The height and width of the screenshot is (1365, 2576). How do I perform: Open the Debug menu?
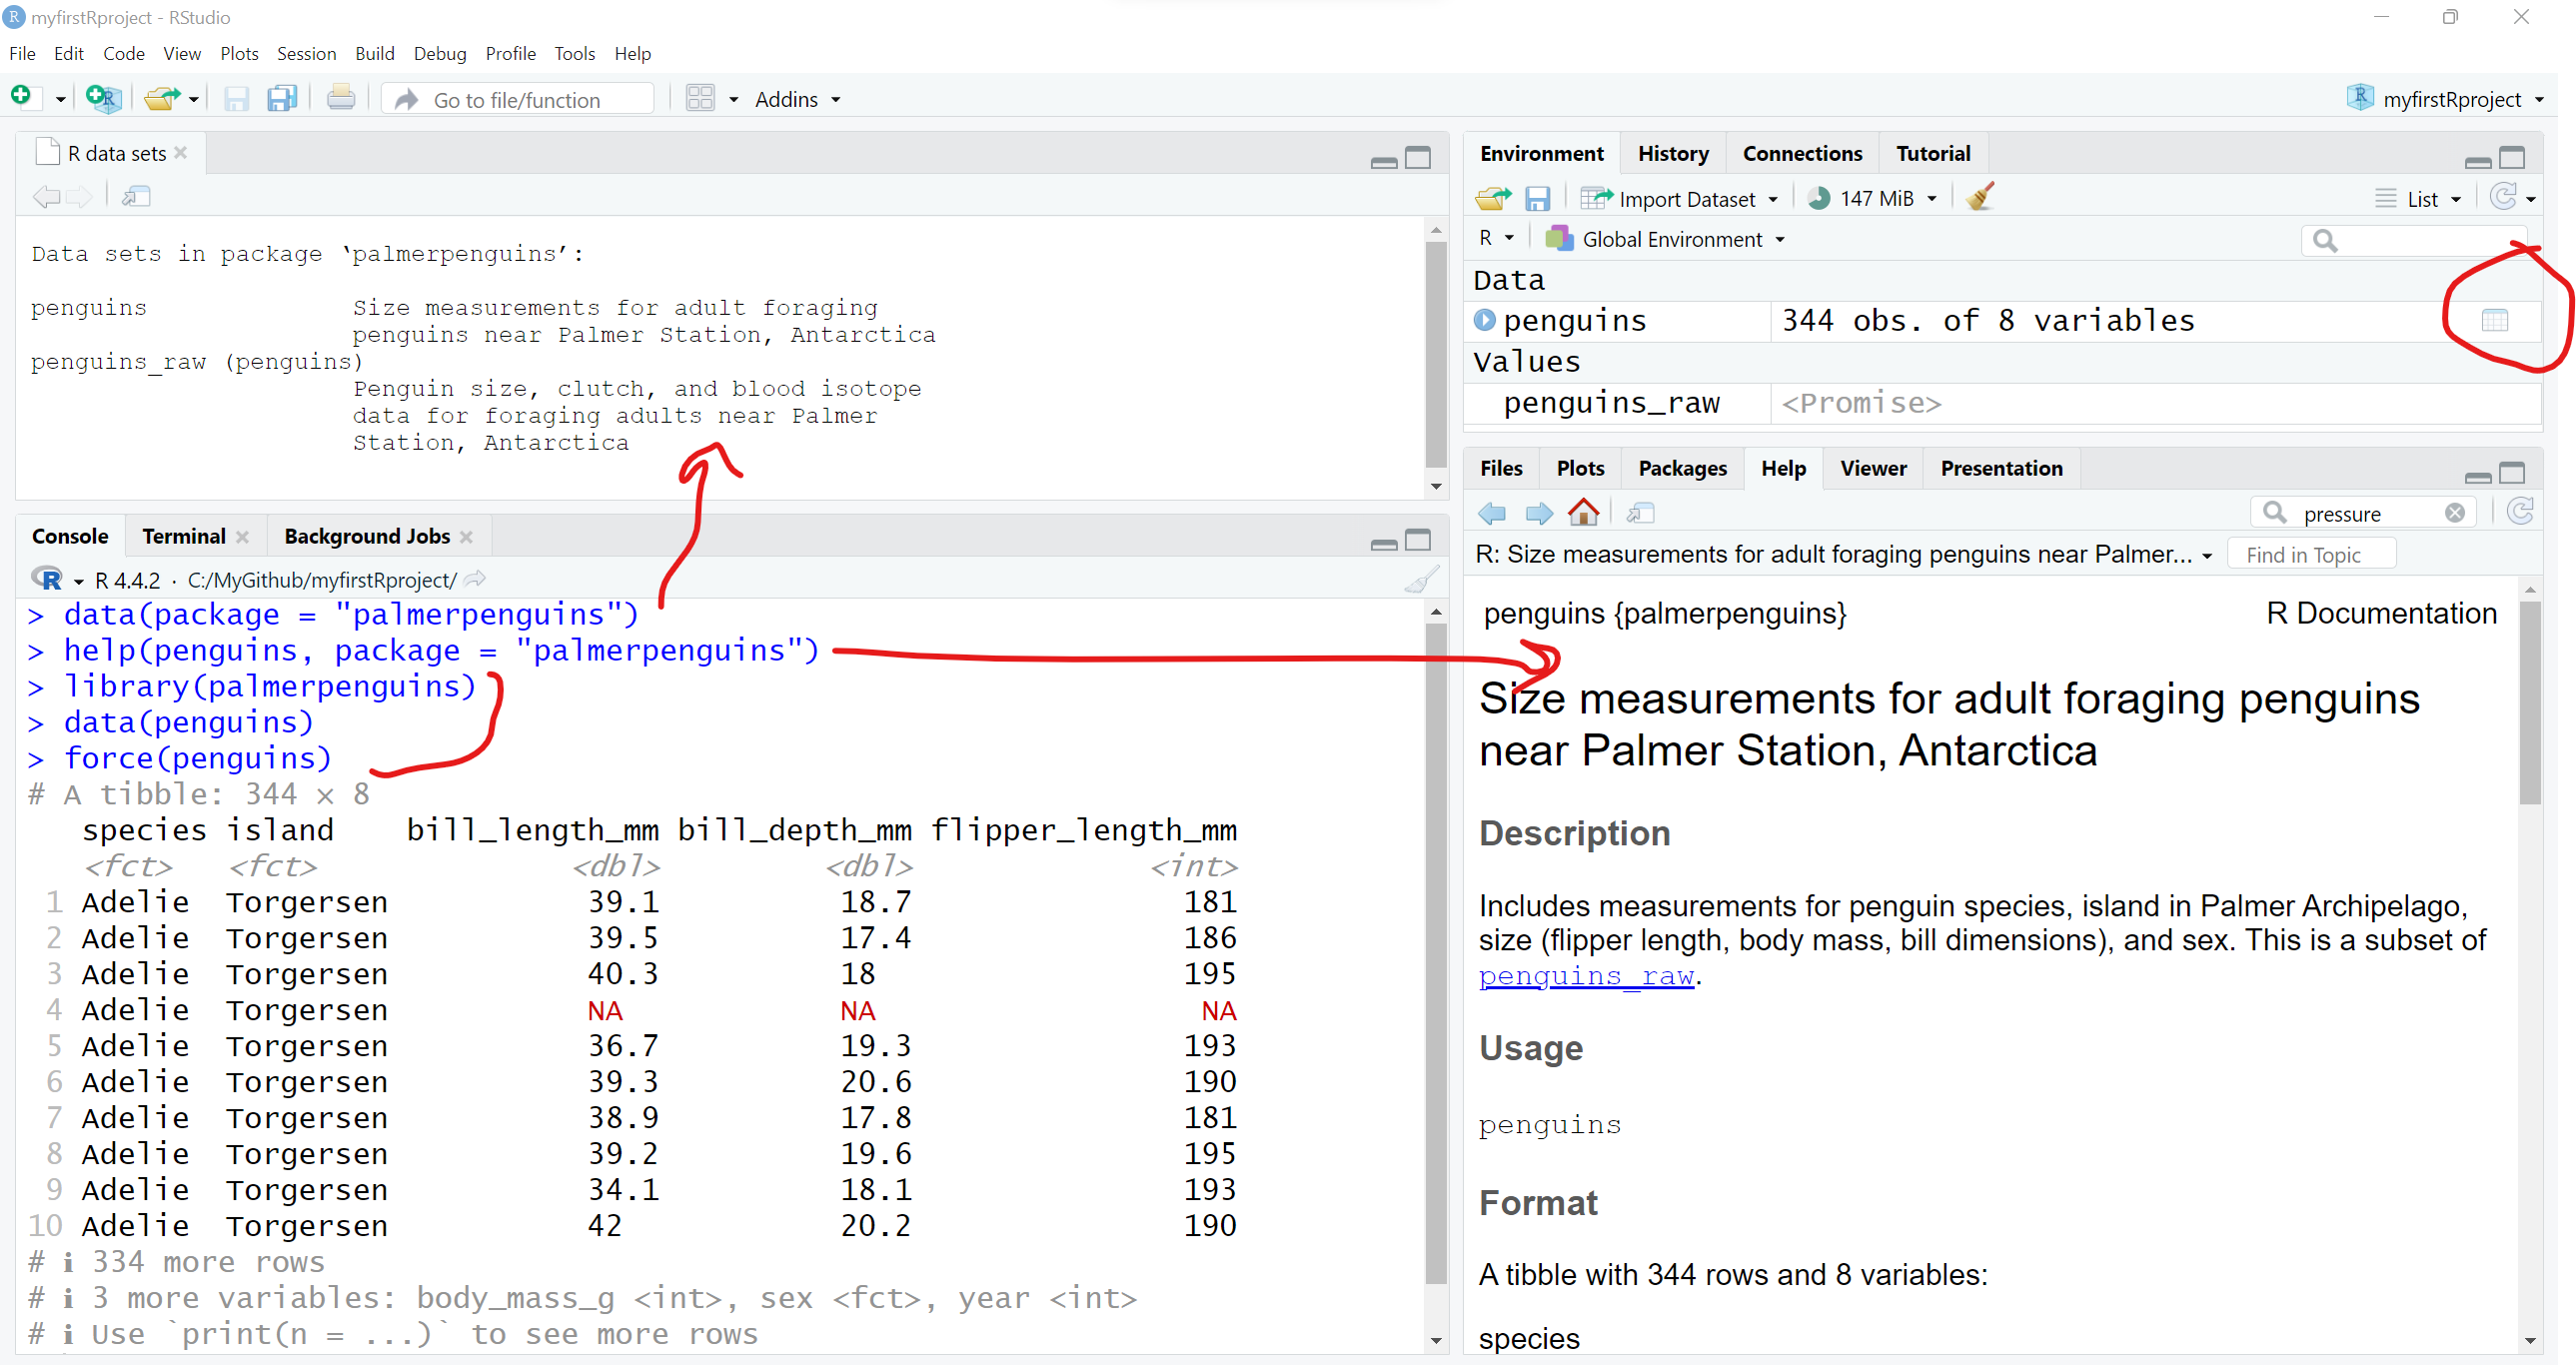tap(440, 53)
